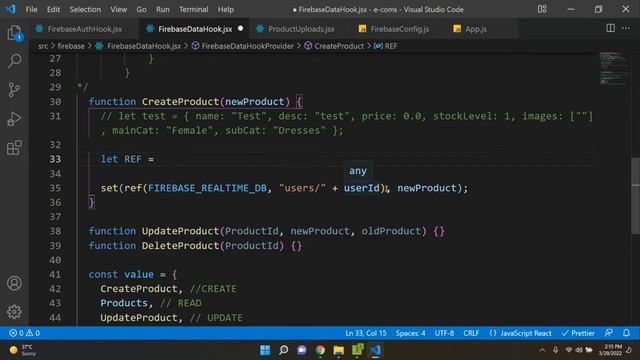640x360 pixels.
Task: Open the Terminal menu
Action: [x=193, y=9]
